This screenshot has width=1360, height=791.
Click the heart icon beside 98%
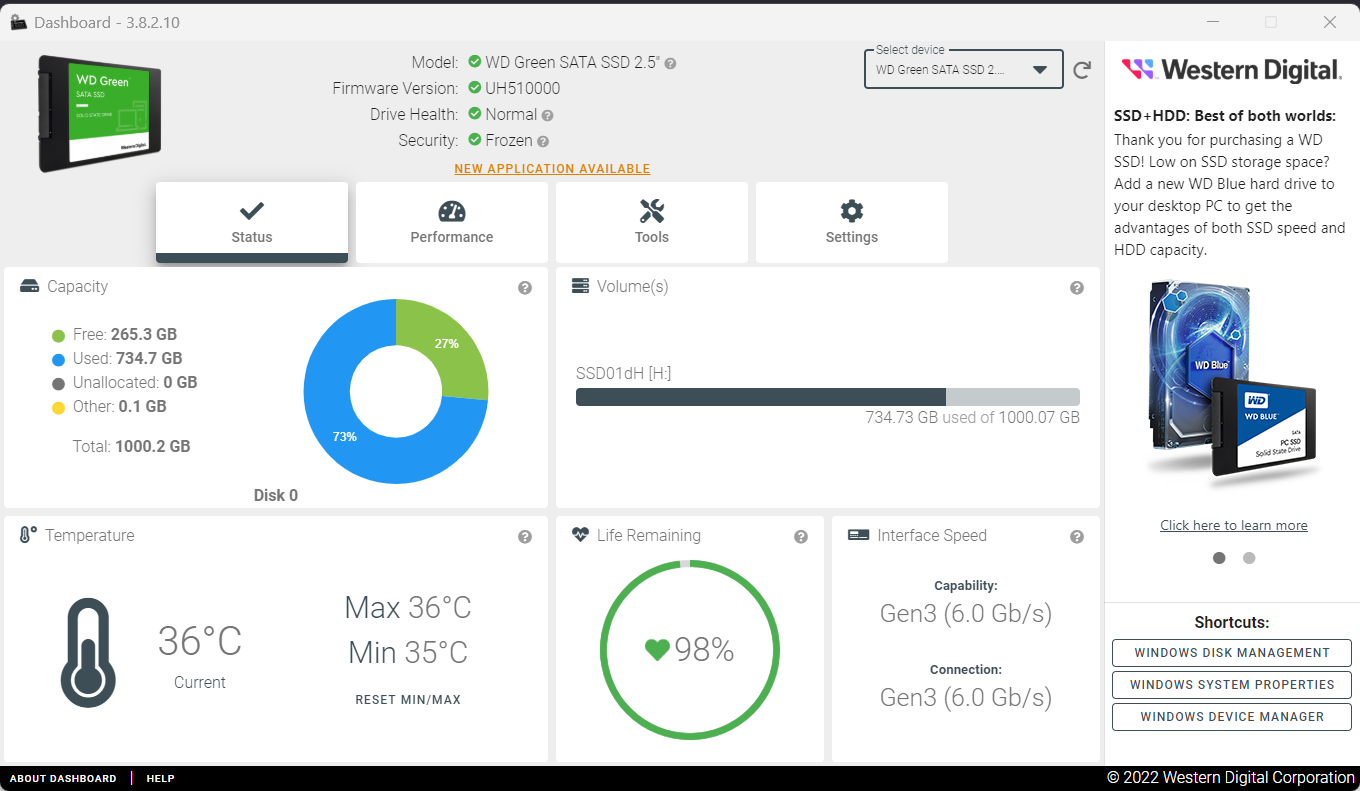pyautogui.click(x=657, y=650)
